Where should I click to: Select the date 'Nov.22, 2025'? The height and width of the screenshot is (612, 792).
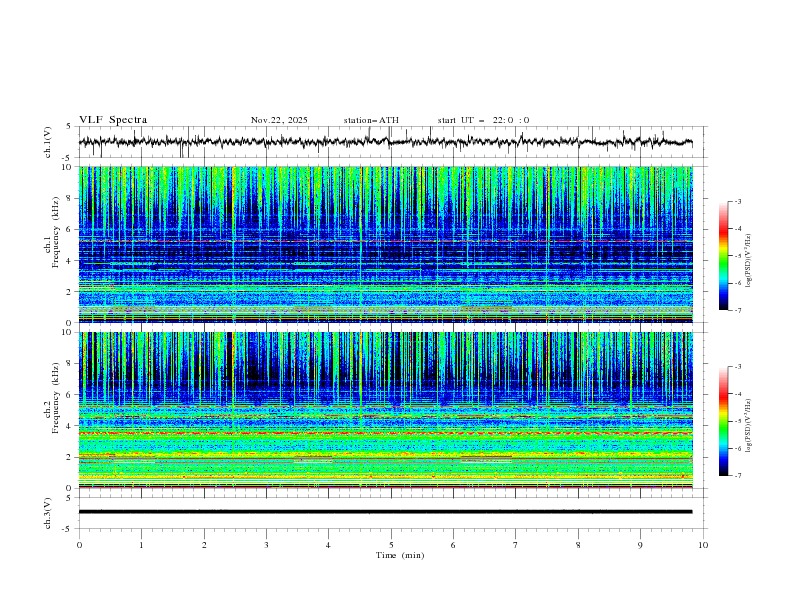(x=279, y=120)
